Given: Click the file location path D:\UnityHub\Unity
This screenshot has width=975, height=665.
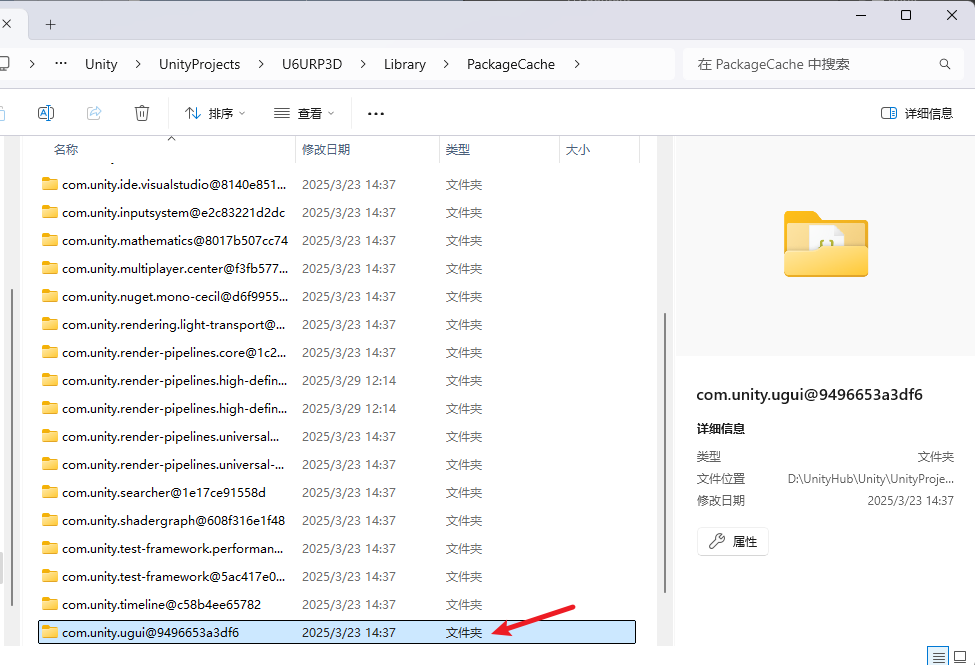Looking at the screenshot, I should 871,478.
